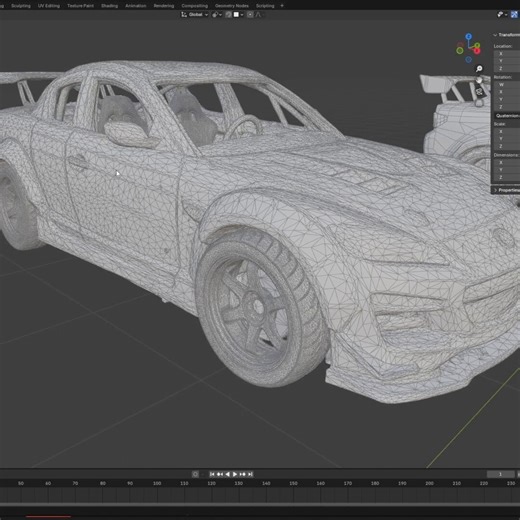Toggle proportional editing in the header

coord(250,14)
